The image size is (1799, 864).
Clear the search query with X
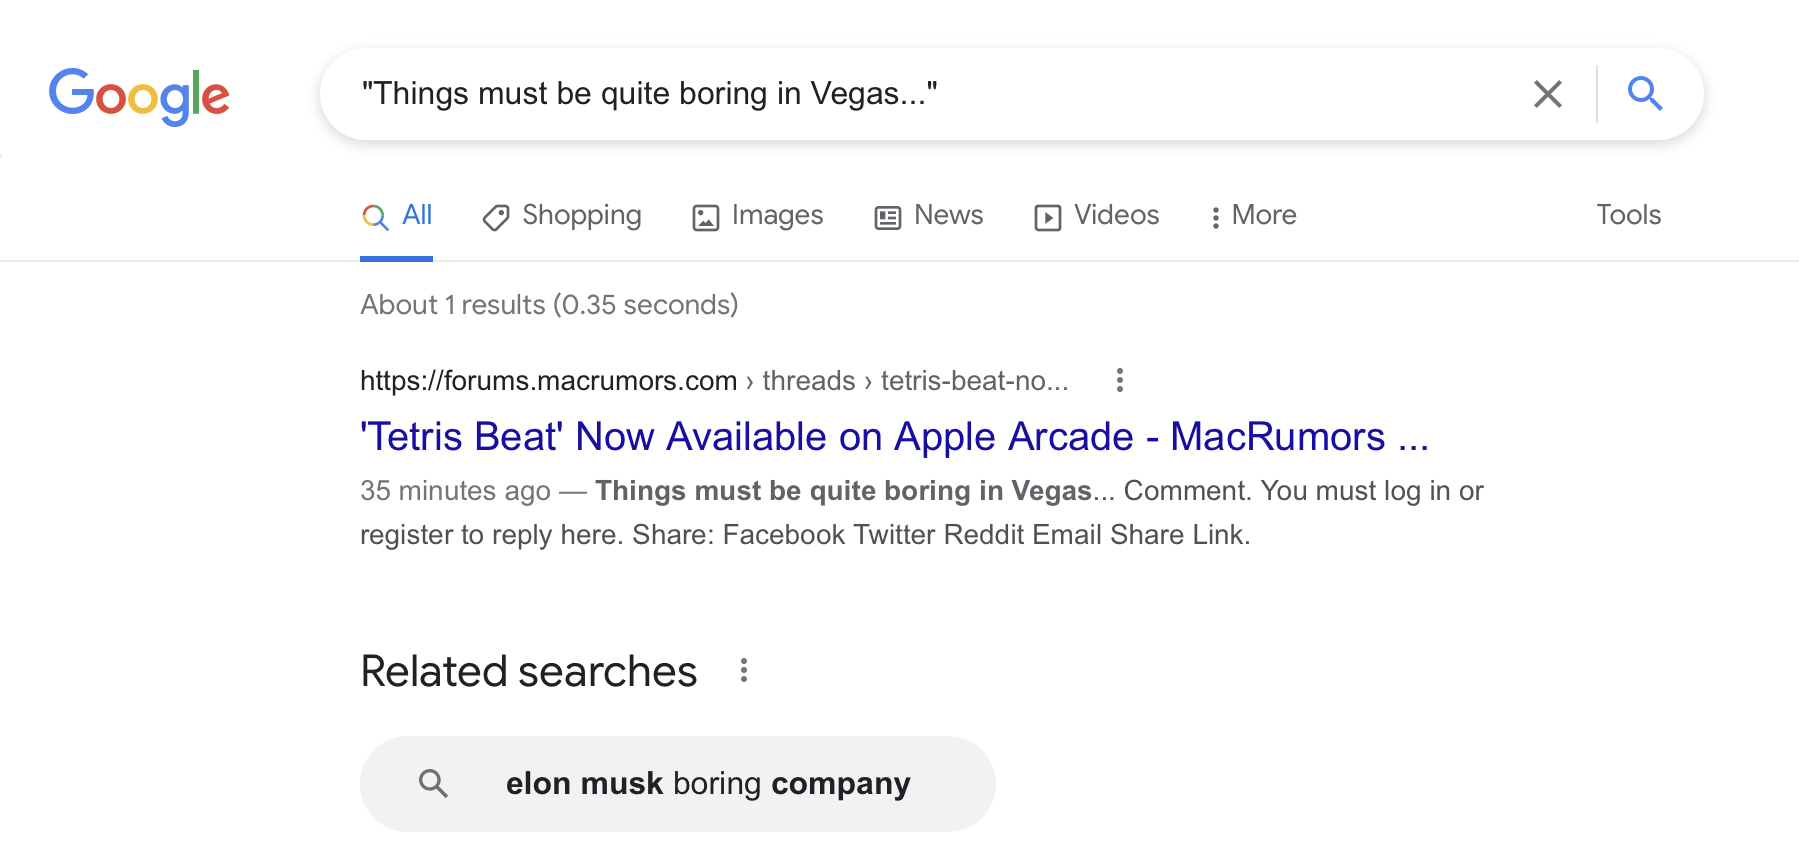click(x=1547, y=94)
